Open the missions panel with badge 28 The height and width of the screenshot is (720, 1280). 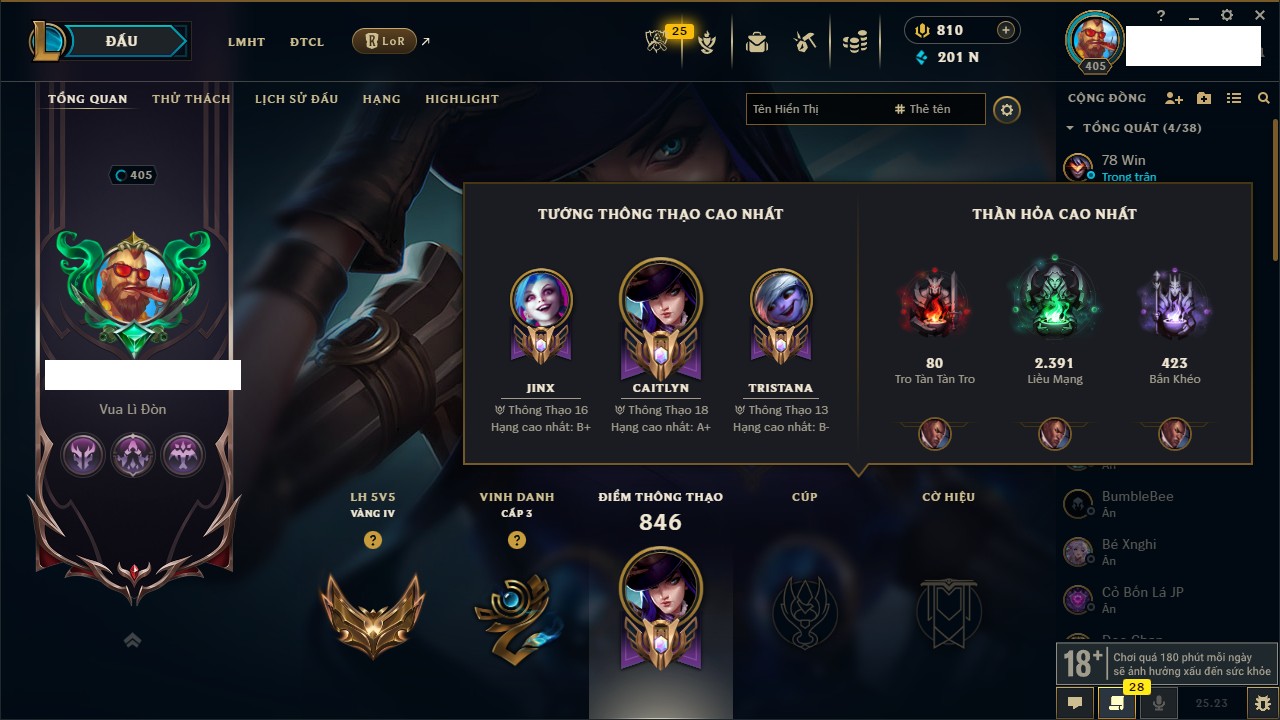1117,703
